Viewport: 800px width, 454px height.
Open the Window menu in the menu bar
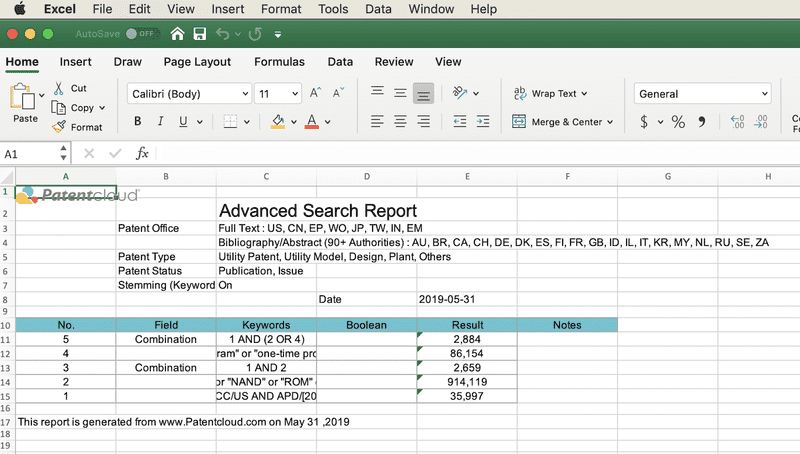(x=431, y=9)
